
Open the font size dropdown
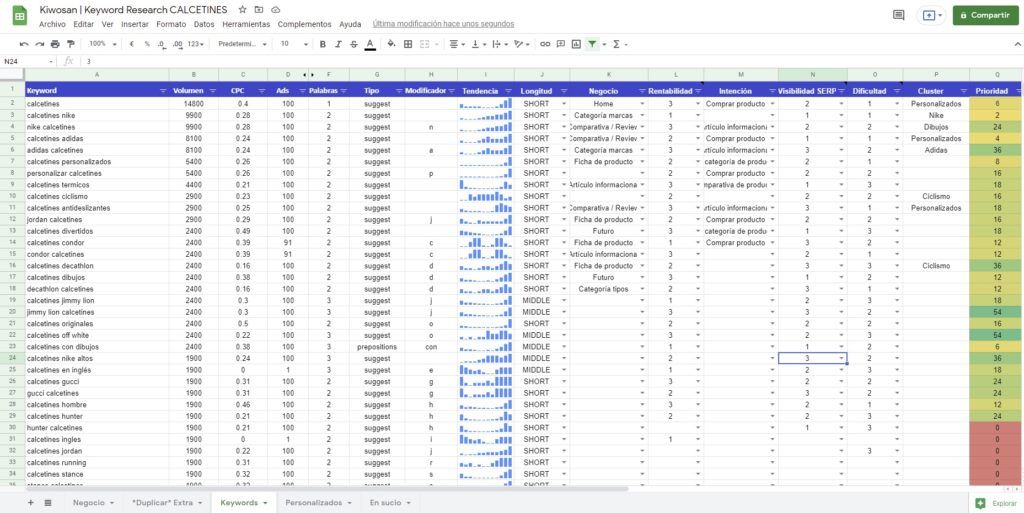pyautogui.click(x=294, y=44)
